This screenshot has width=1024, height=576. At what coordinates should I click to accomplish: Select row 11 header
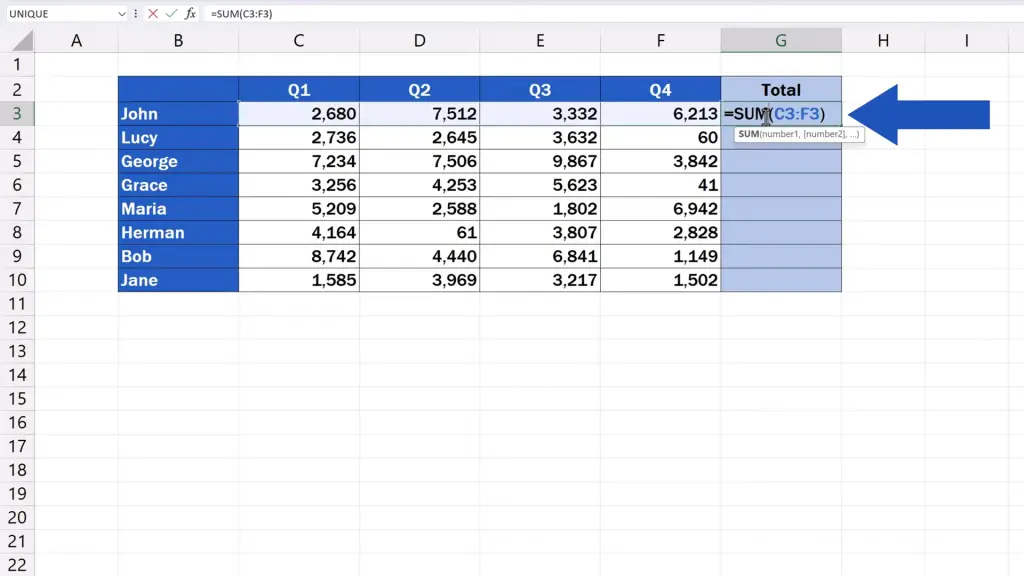[x=17, y=304]
